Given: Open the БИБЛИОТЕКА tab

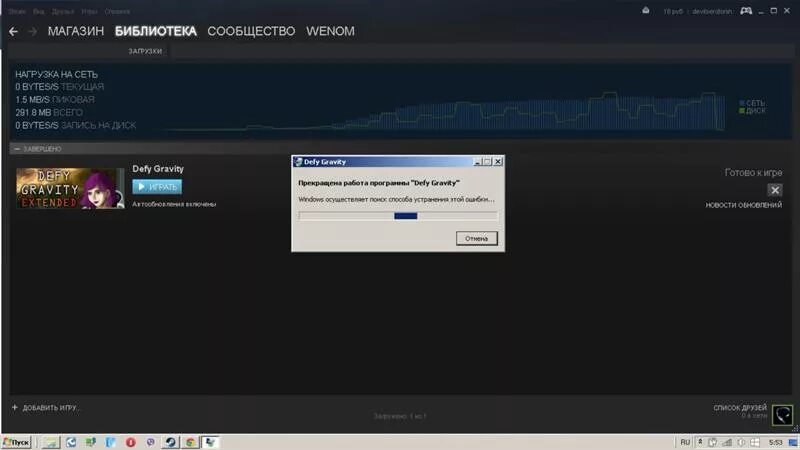Looking at the screenshot, I should pos(156,31).
